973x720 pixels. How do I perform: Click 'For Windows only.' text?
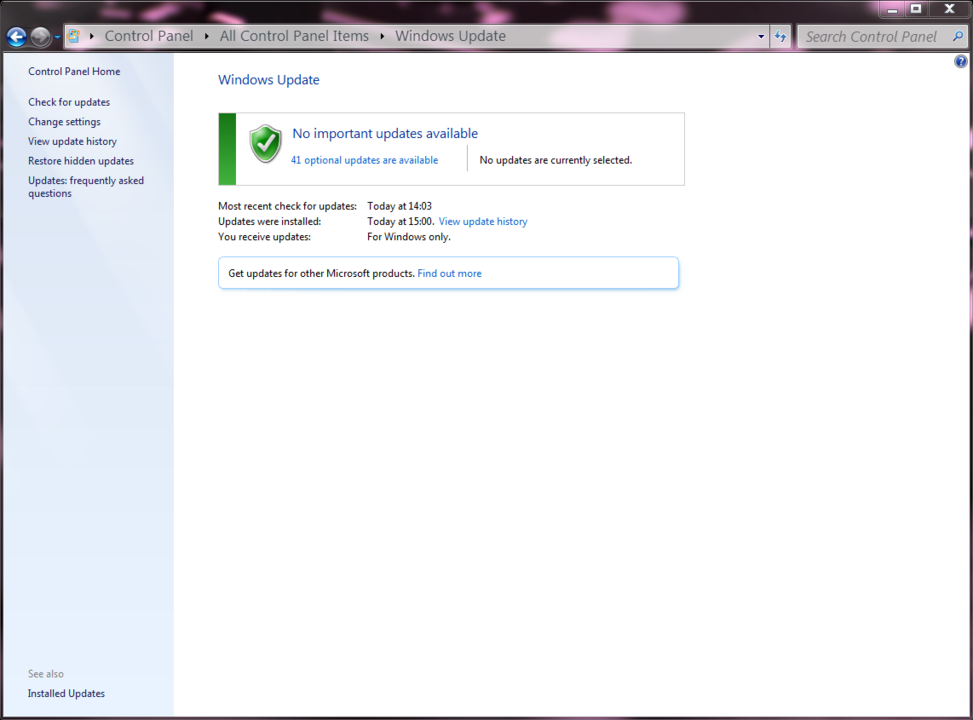click(x=409, y=237)
